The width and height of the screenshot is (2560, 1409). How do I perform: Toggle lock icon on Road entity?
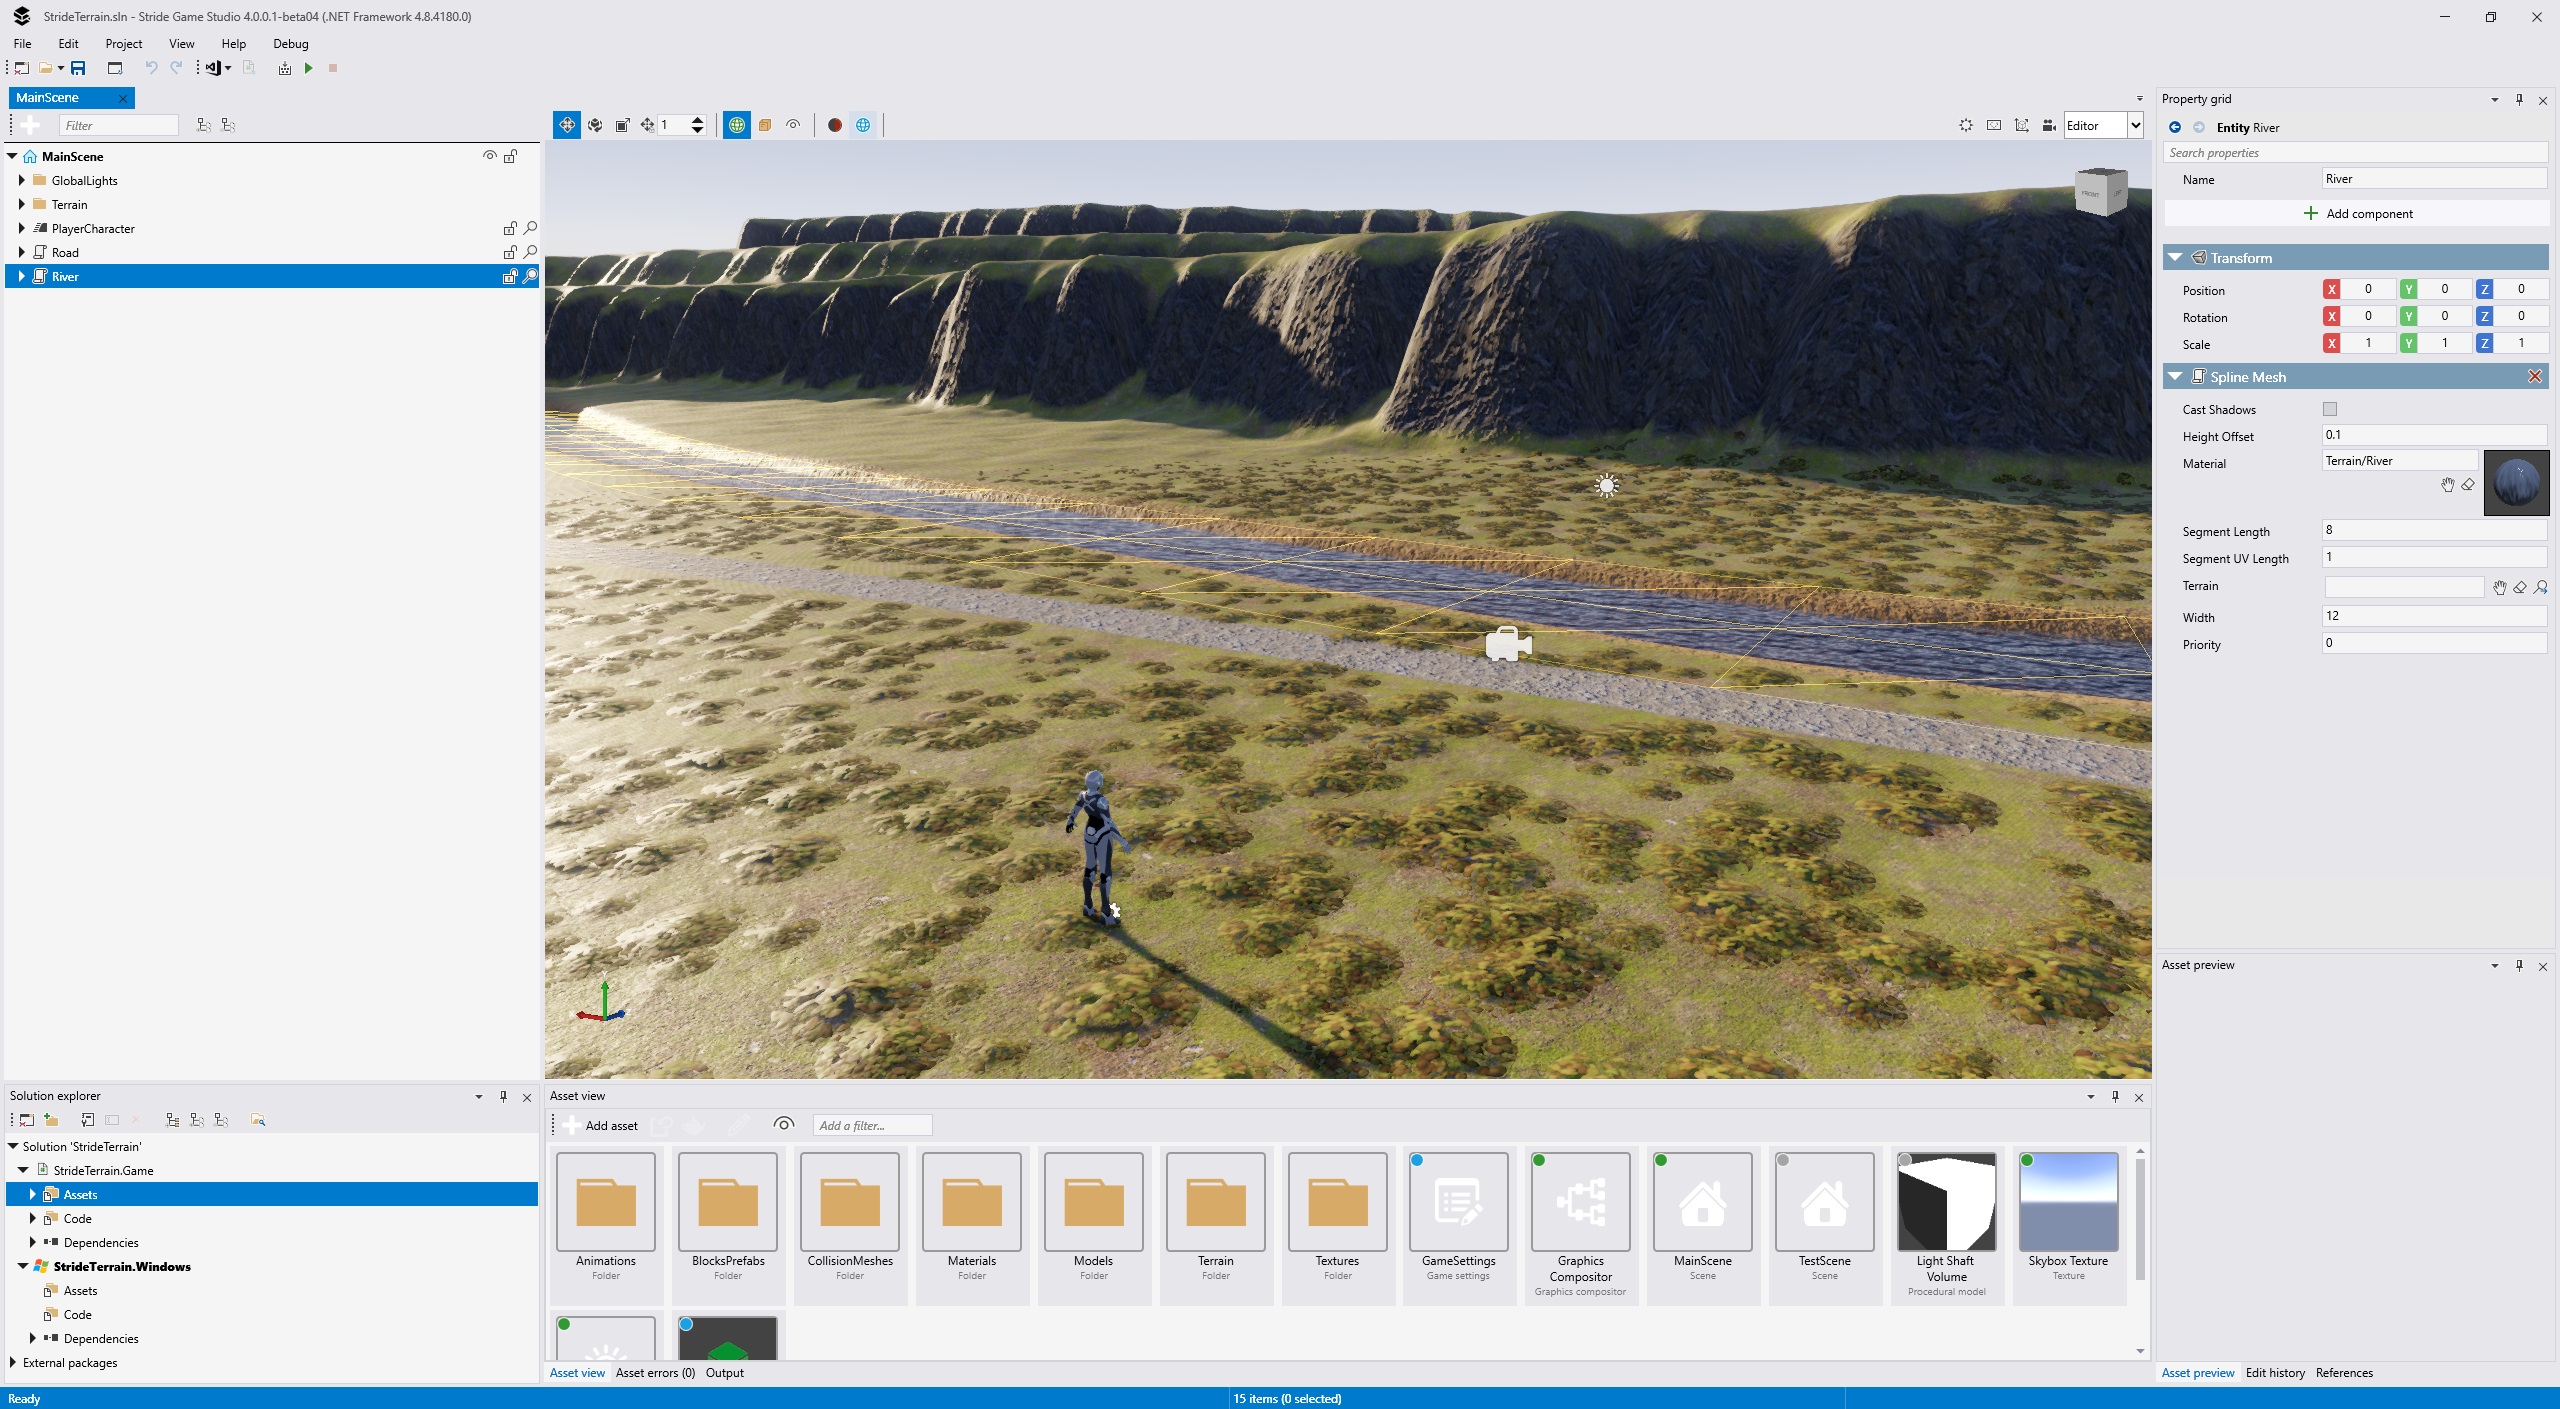click(510, 252)
